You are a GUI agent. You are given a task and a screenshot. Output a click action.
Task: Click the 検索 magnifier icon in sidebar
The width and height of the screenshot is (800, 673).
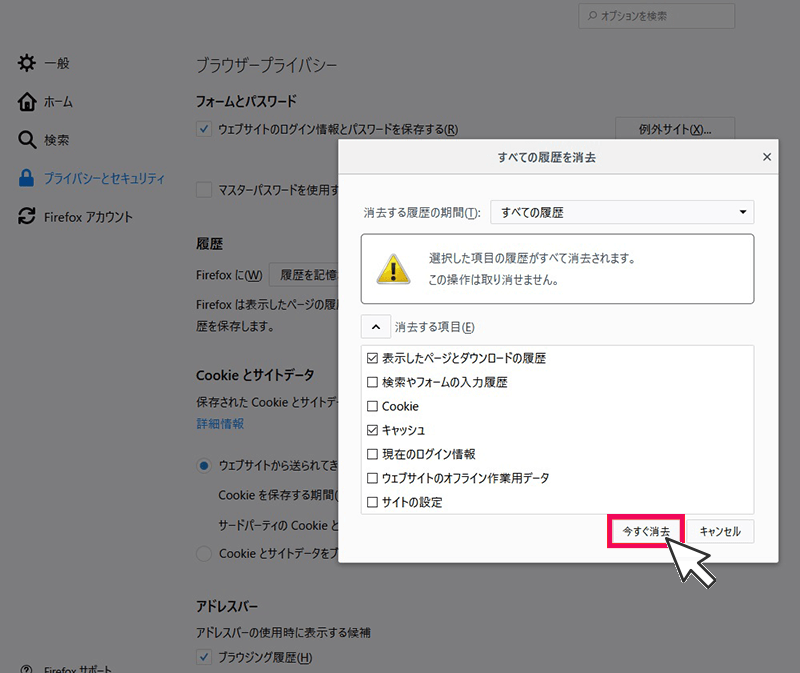27,140
